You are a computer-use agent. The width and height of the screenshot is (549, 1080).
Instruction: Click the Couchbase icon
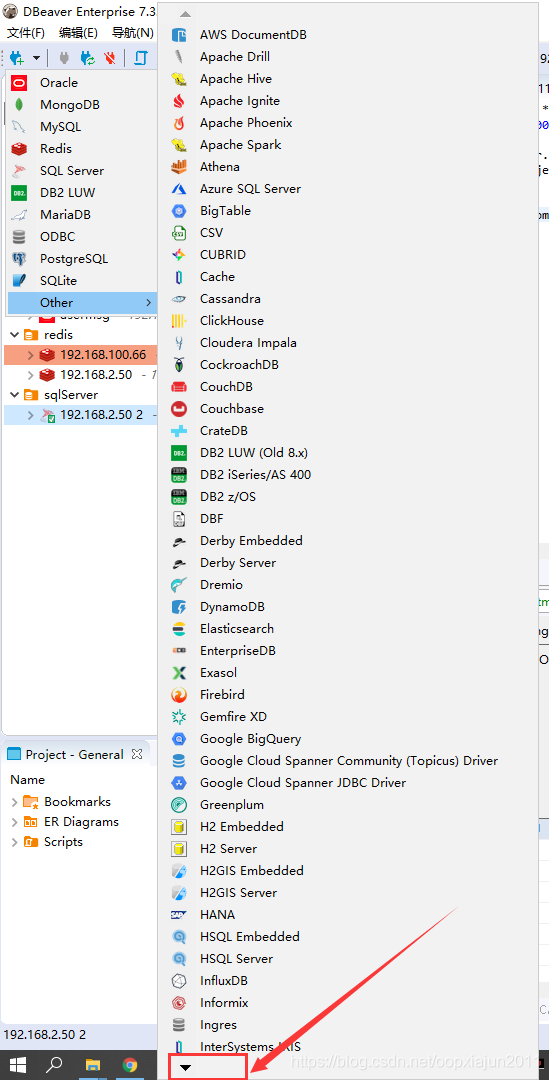179,408
